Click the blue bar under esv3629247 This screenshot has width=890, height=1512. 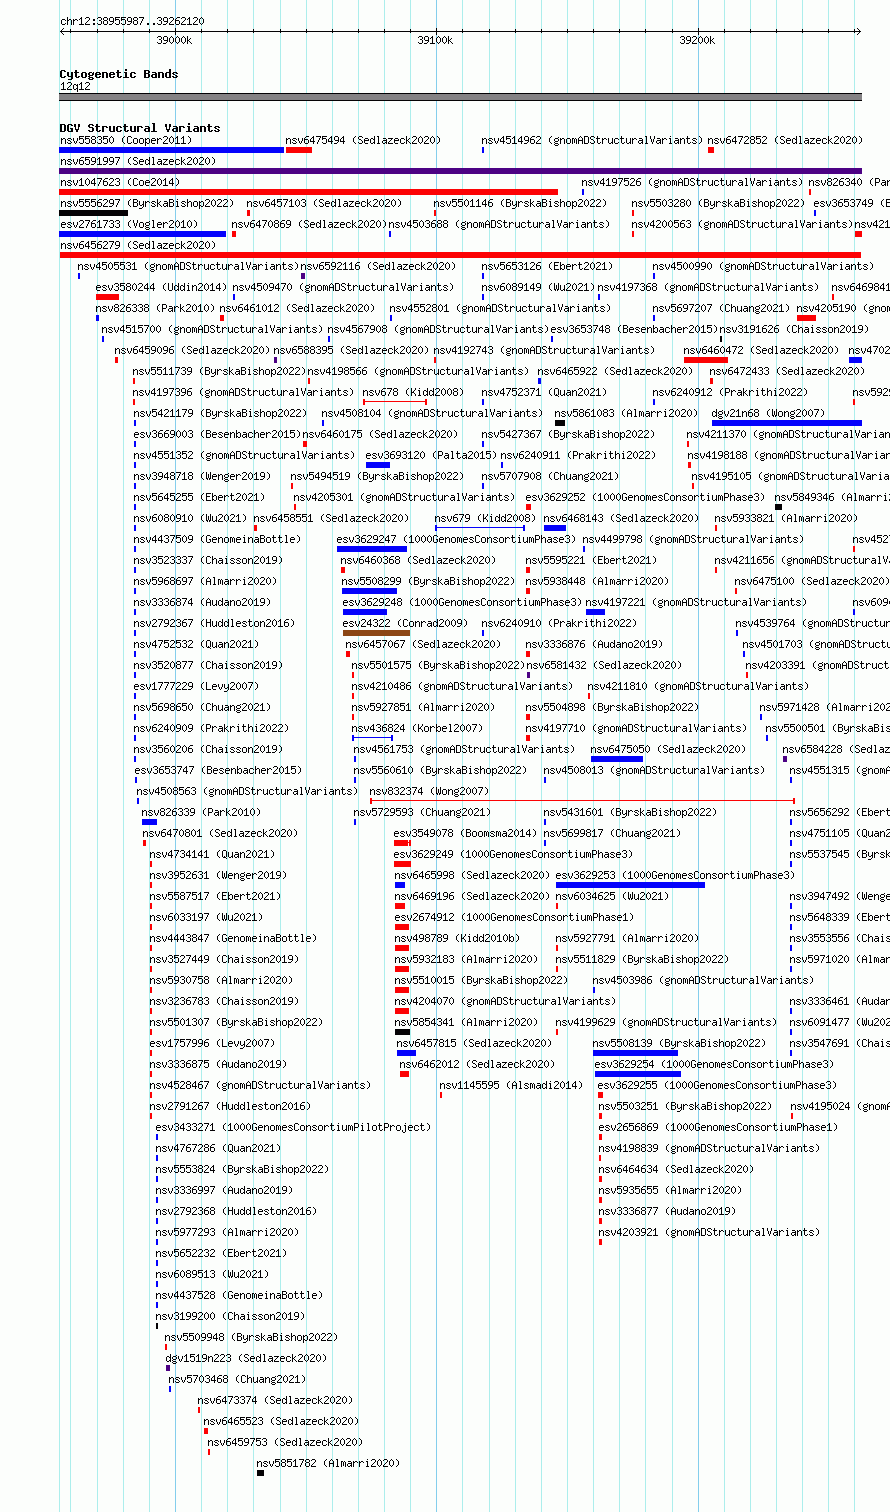(x=372, y=549)
